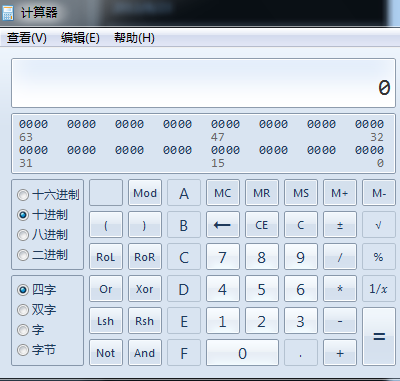Click the plus button
Screen dimensions: 400x381
click(x=340, y=353)
